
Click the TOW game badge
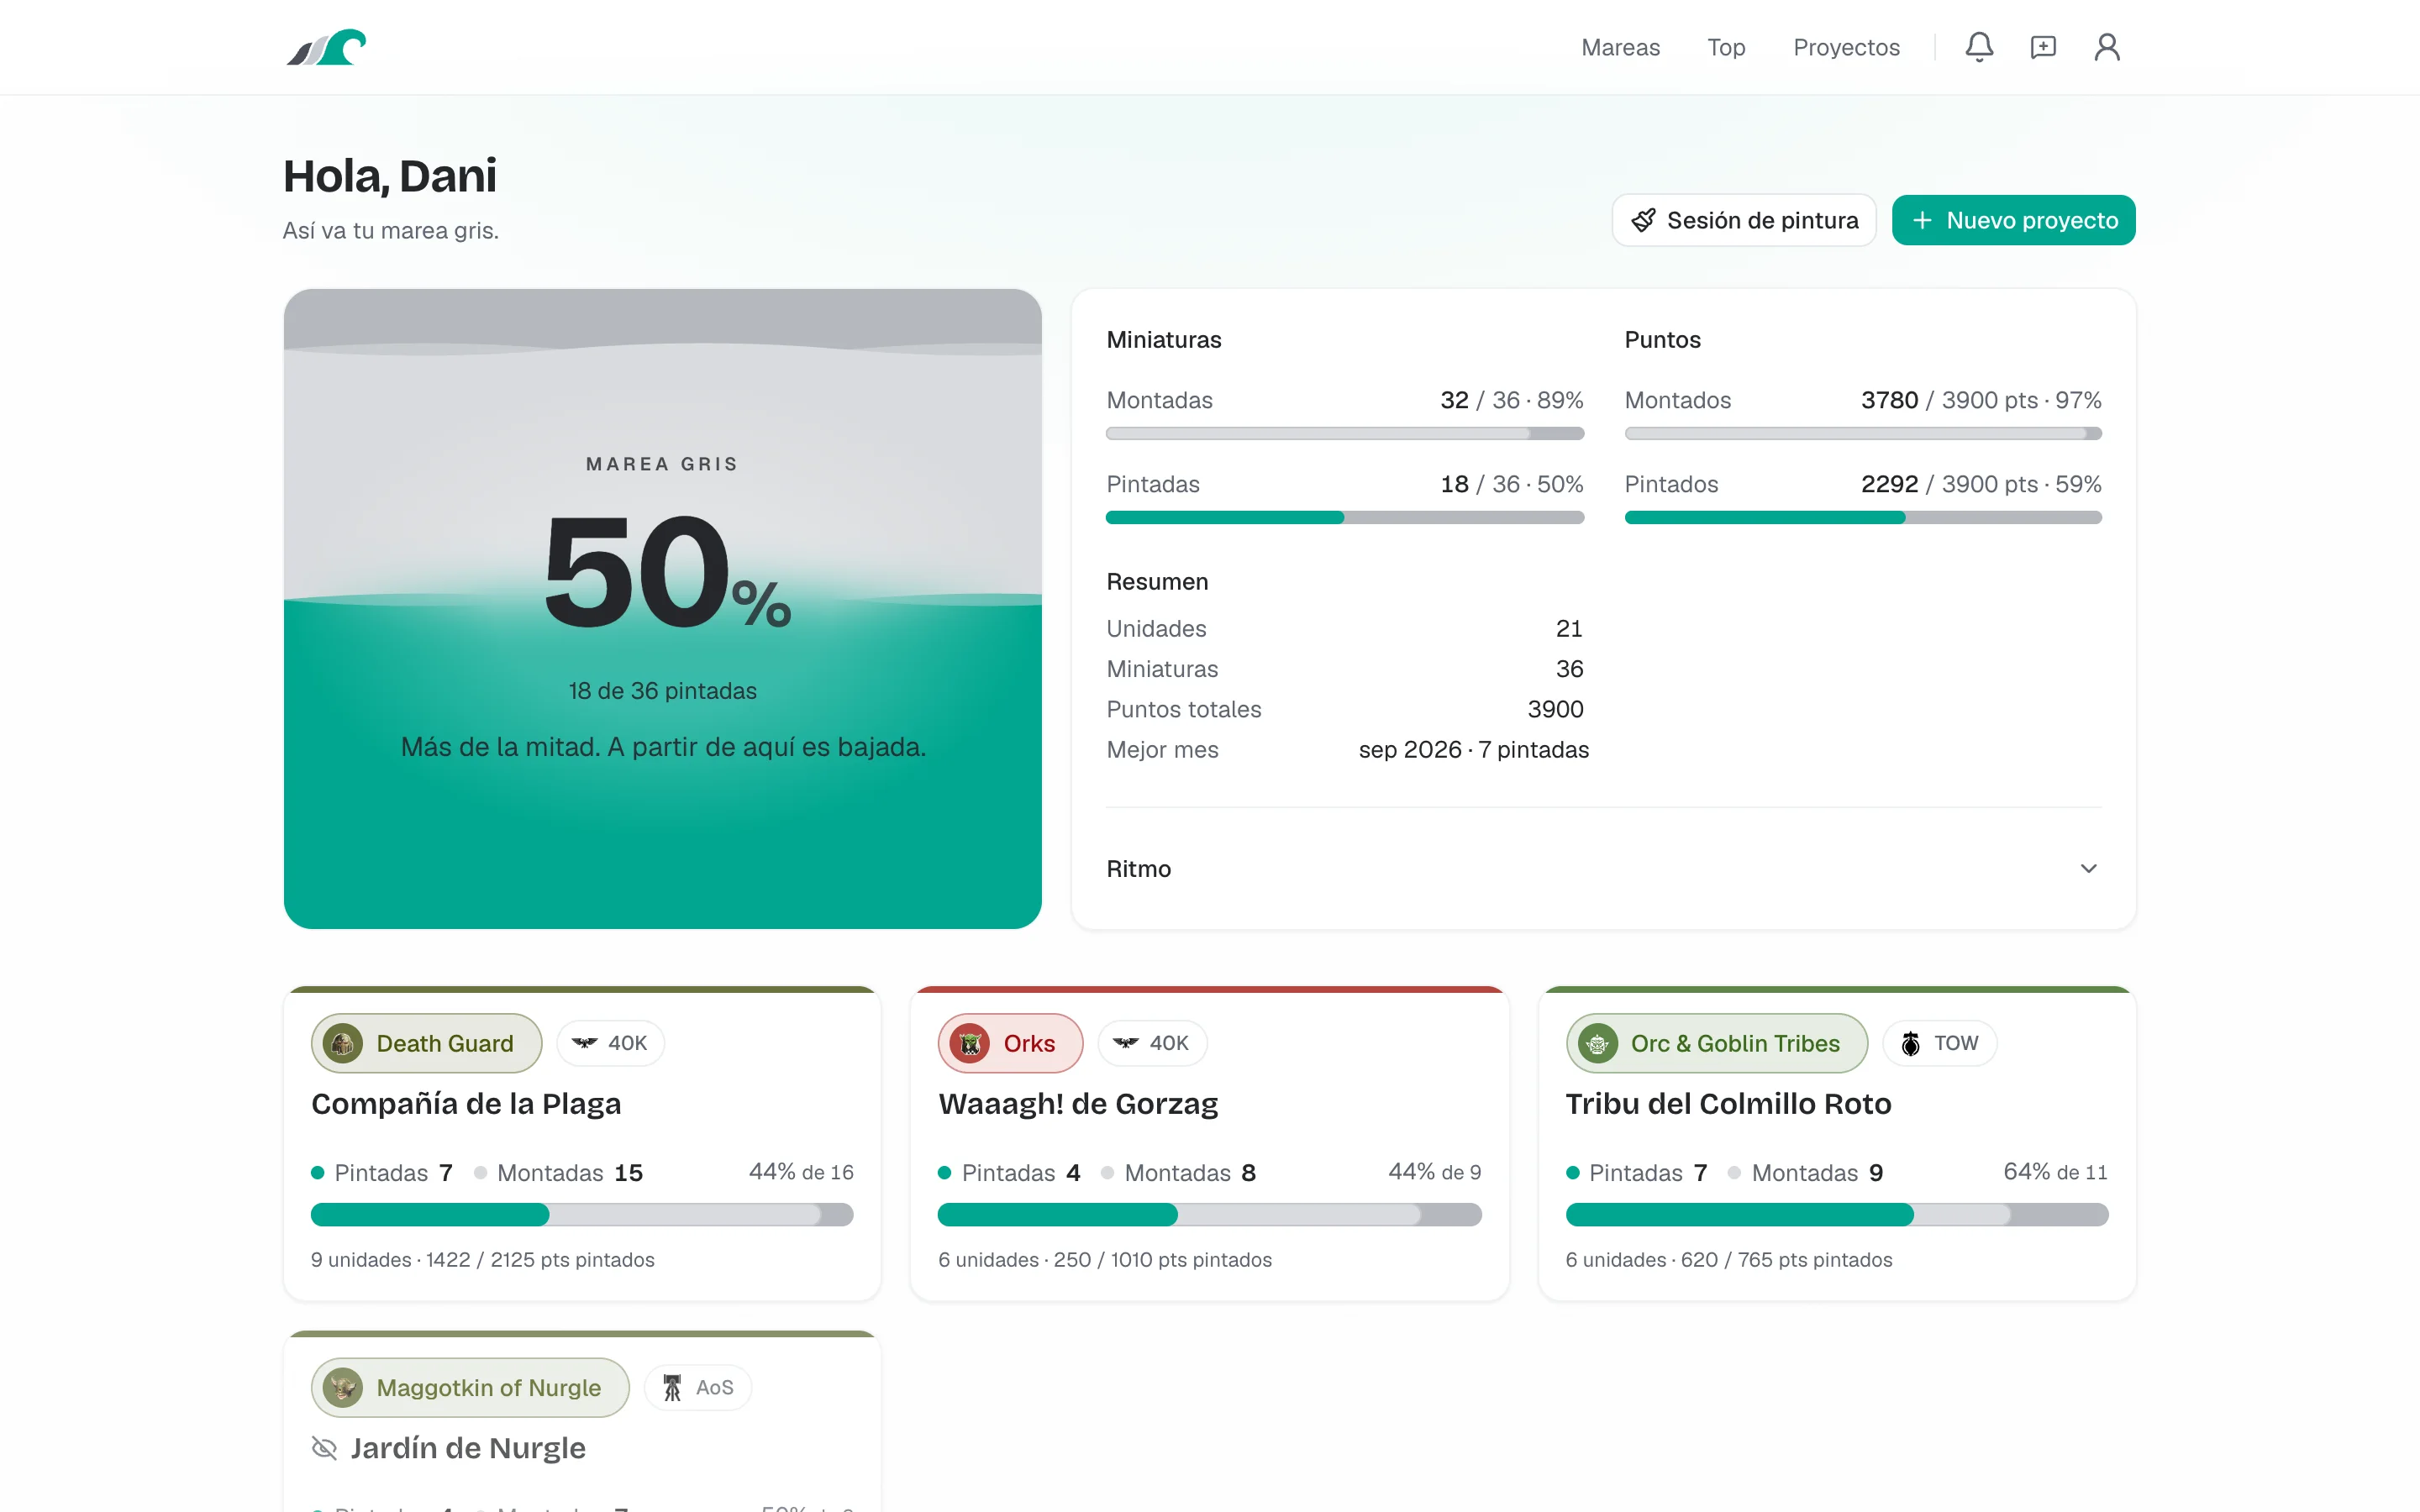(x=1939, y=1043)
